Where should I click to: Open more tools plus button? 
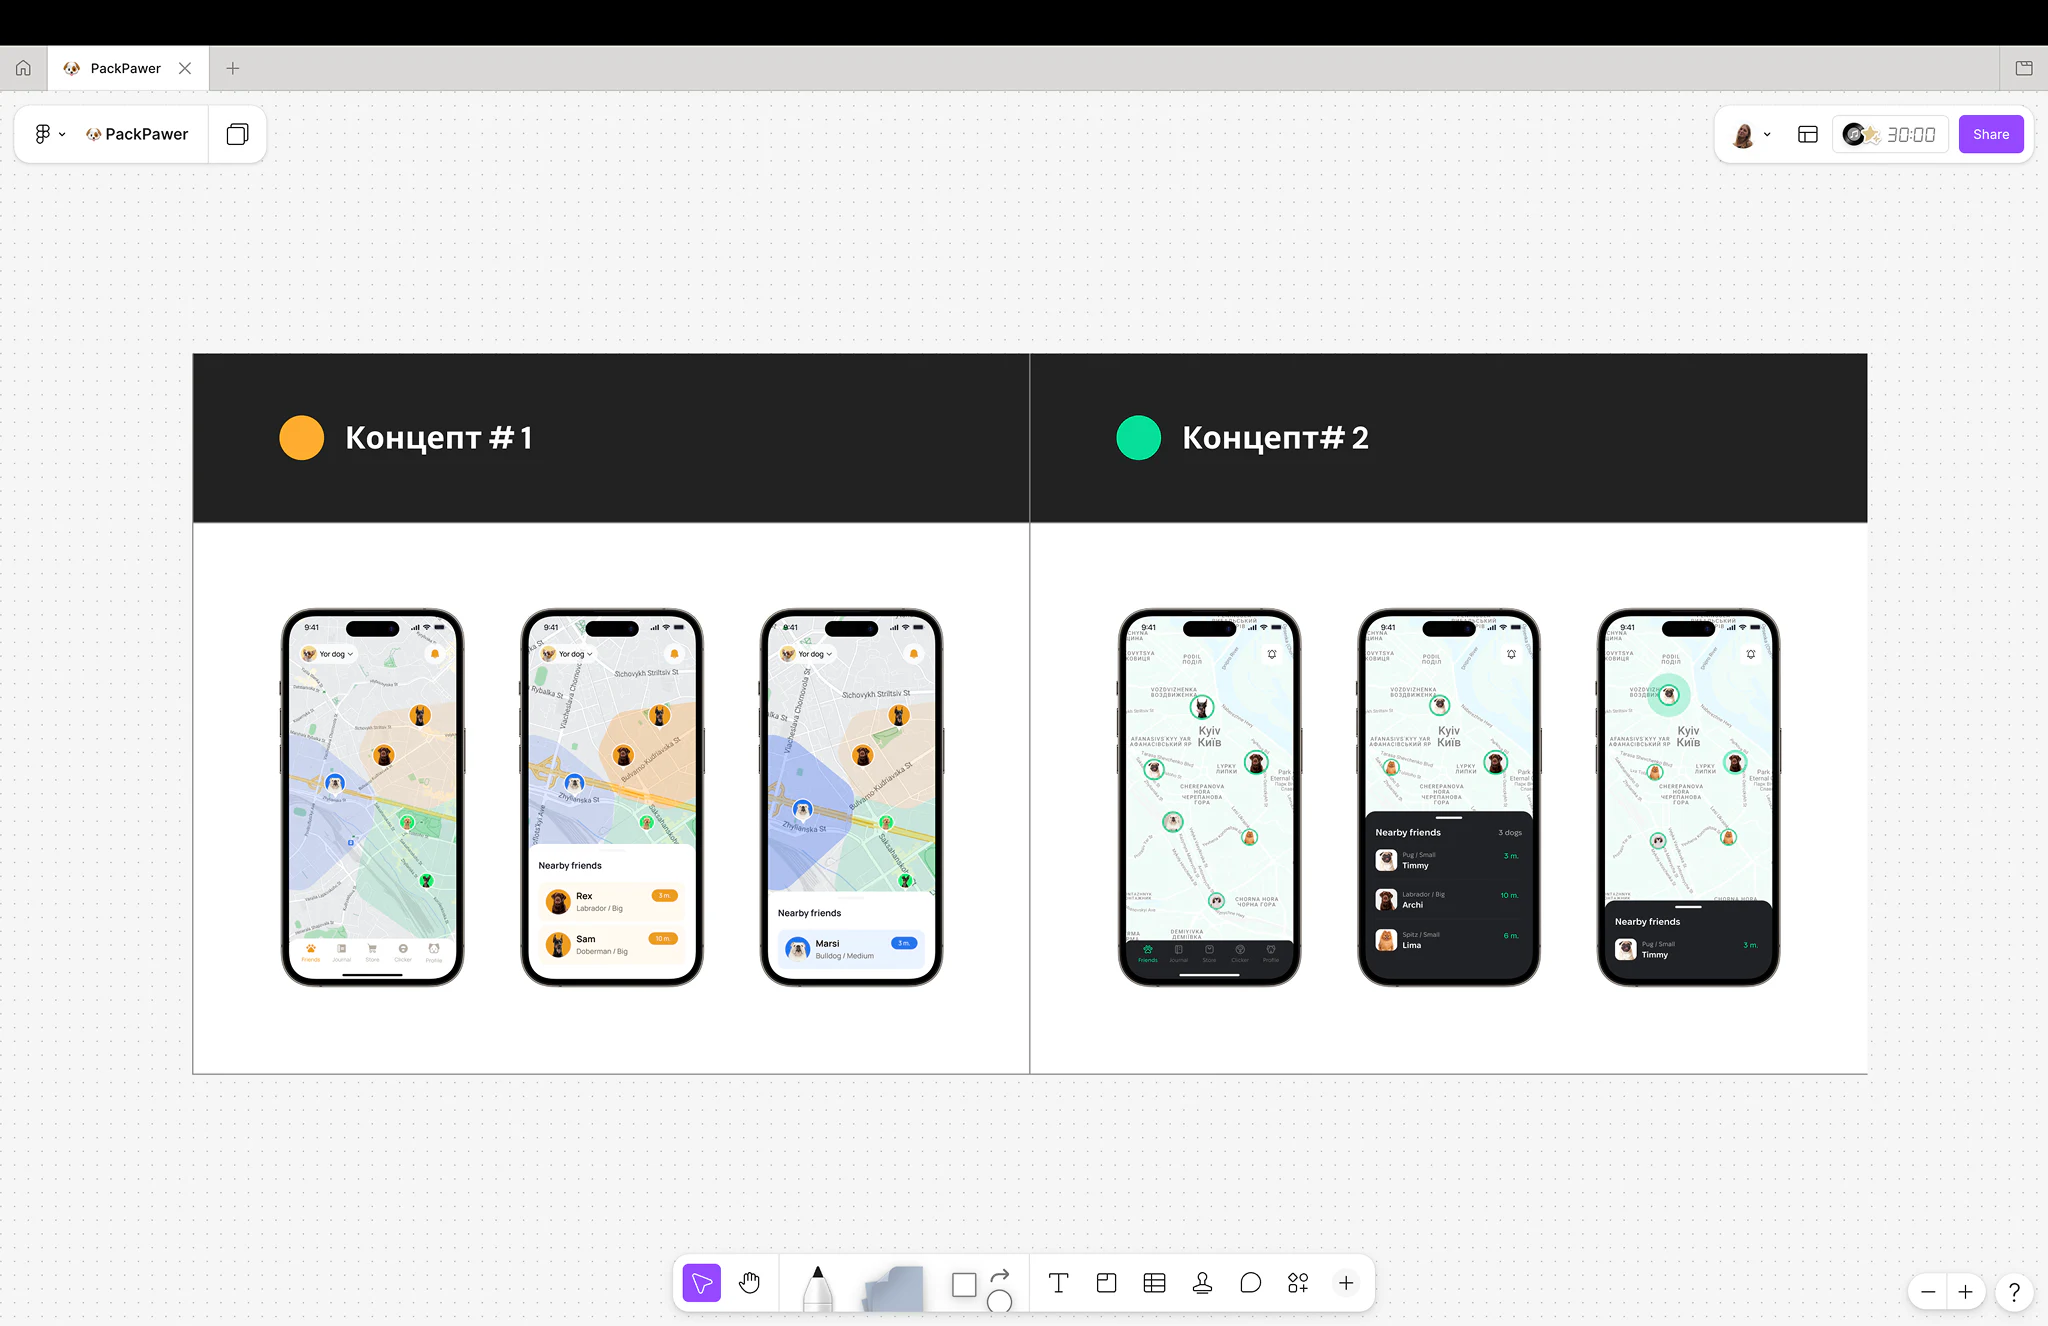click(x=1346, y=1283)
